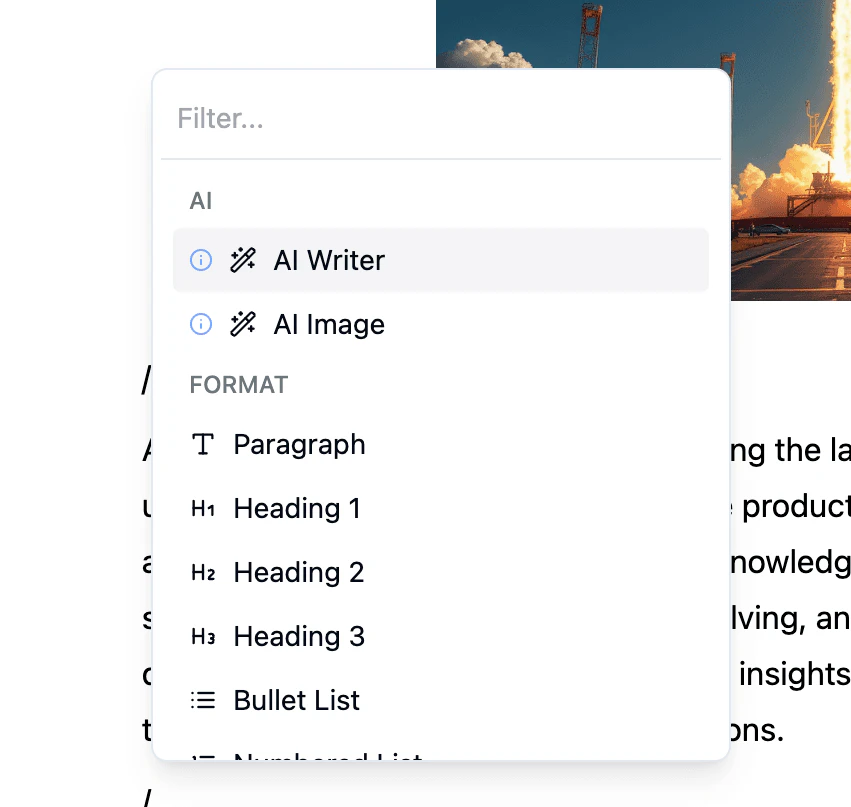Click the H2 heading icon

click(x=203, y=573)
